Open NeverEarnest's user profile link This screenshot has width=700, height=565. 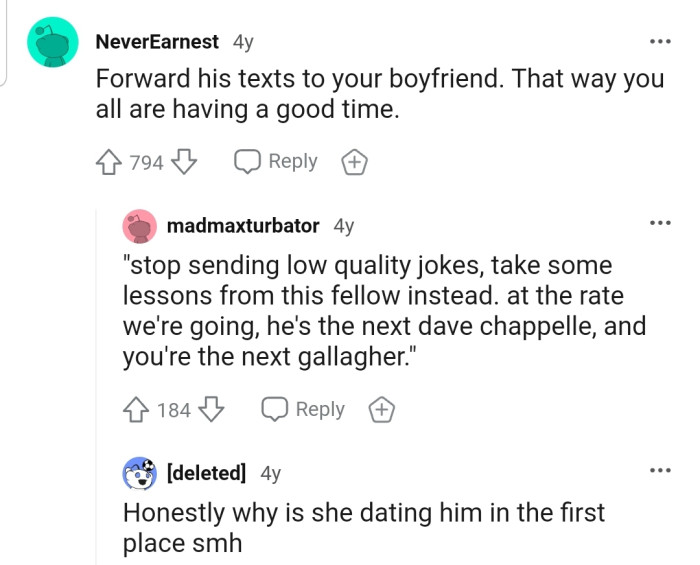click(156, 42)
